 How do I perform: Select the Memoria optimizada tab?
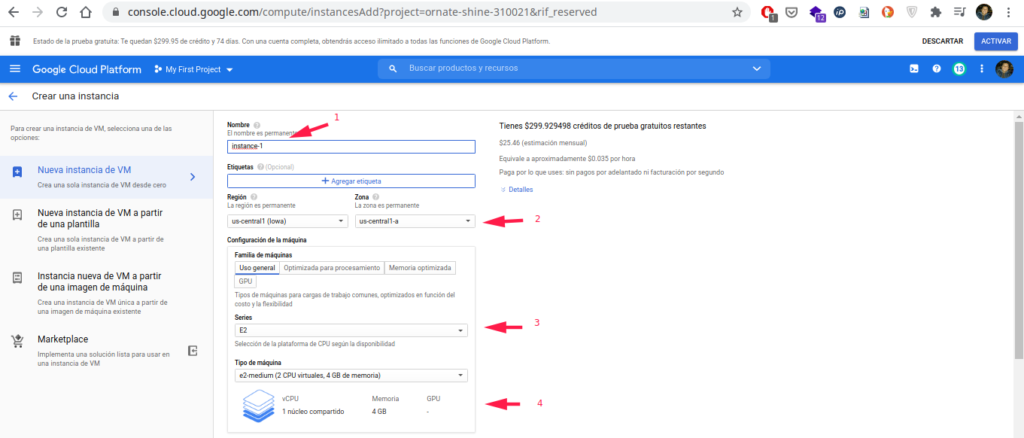coord(420,268)
